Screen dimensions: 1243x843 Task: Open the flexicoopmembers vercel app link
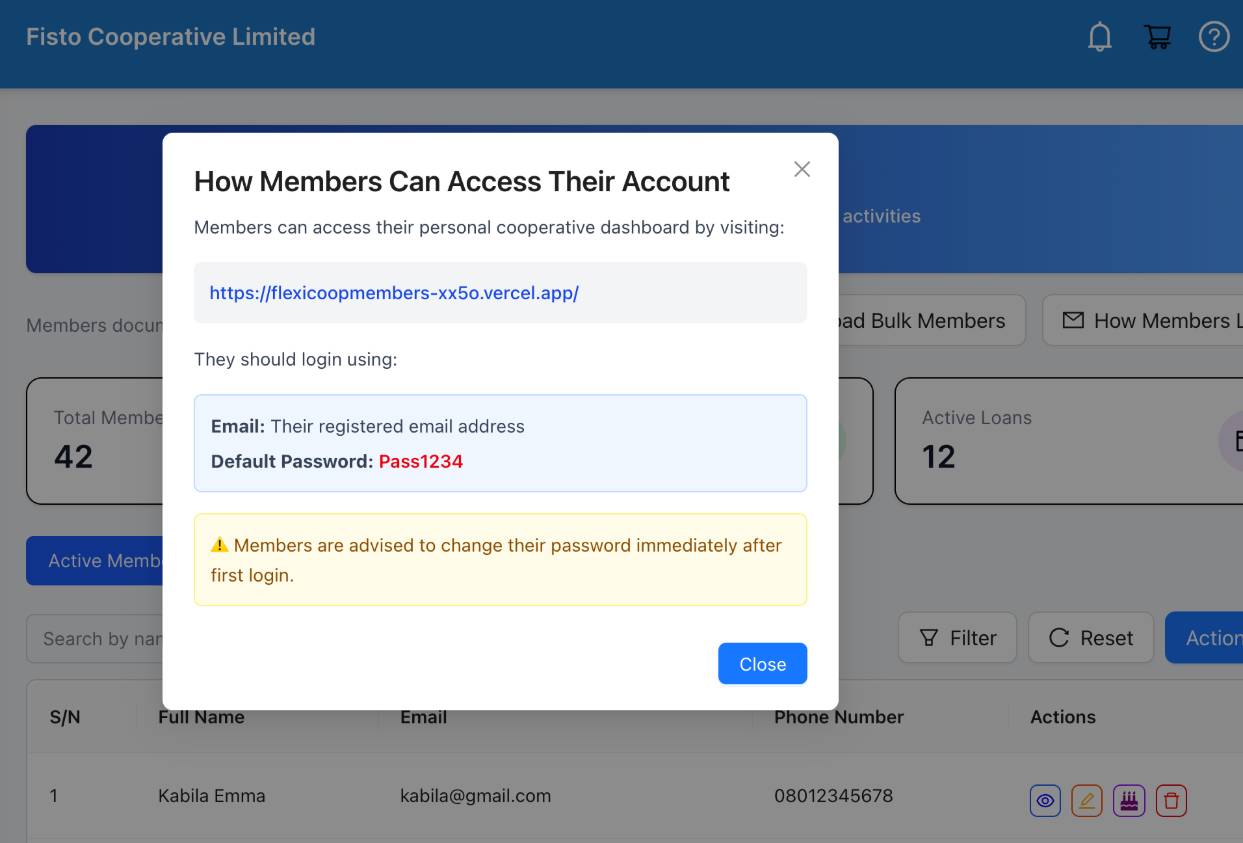pyautogui.click(x=394, y=293)
